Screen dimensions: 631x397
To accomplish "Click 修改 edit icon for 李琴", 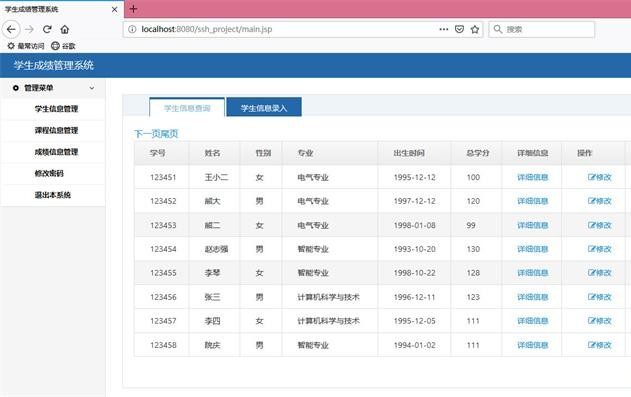I will (x=600, y=273).
